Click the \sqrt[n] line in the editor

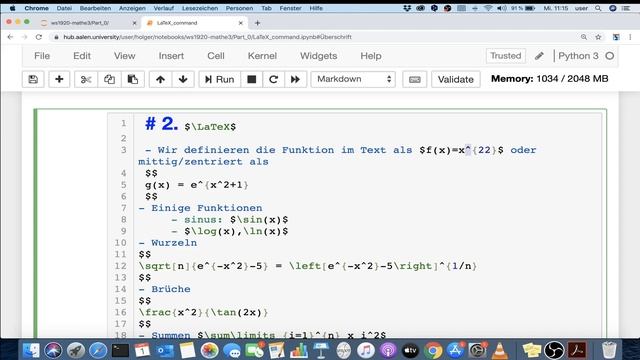point(307,266)
